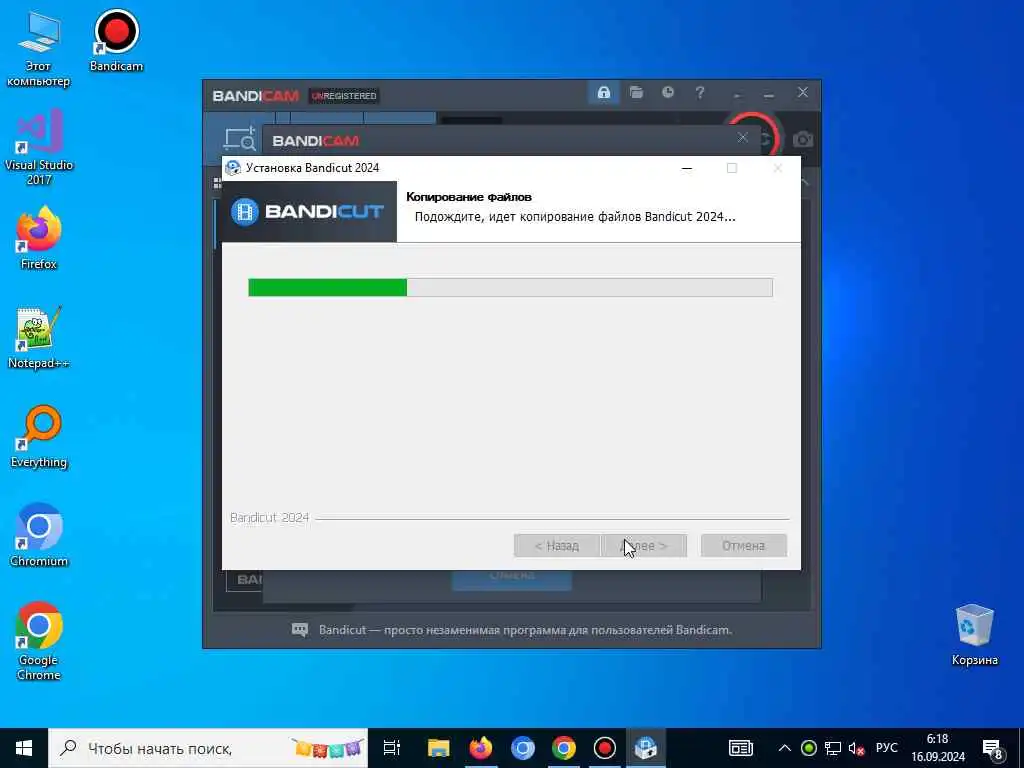1024x768 pixels.
Task: Open the Windows Start menu
Action: point(24,748)
